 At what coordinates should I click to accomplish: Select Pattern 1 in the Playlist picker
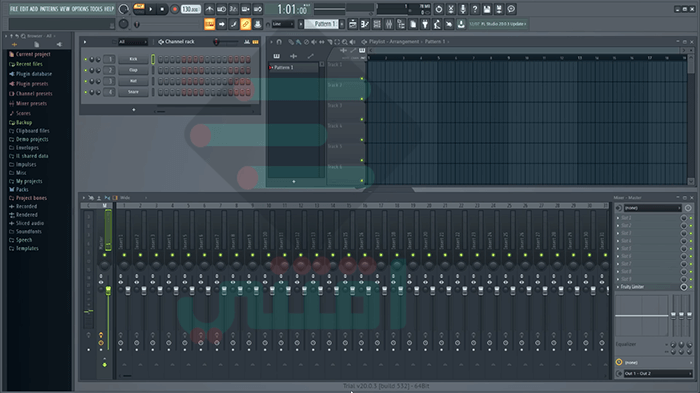tap(294, 67)
